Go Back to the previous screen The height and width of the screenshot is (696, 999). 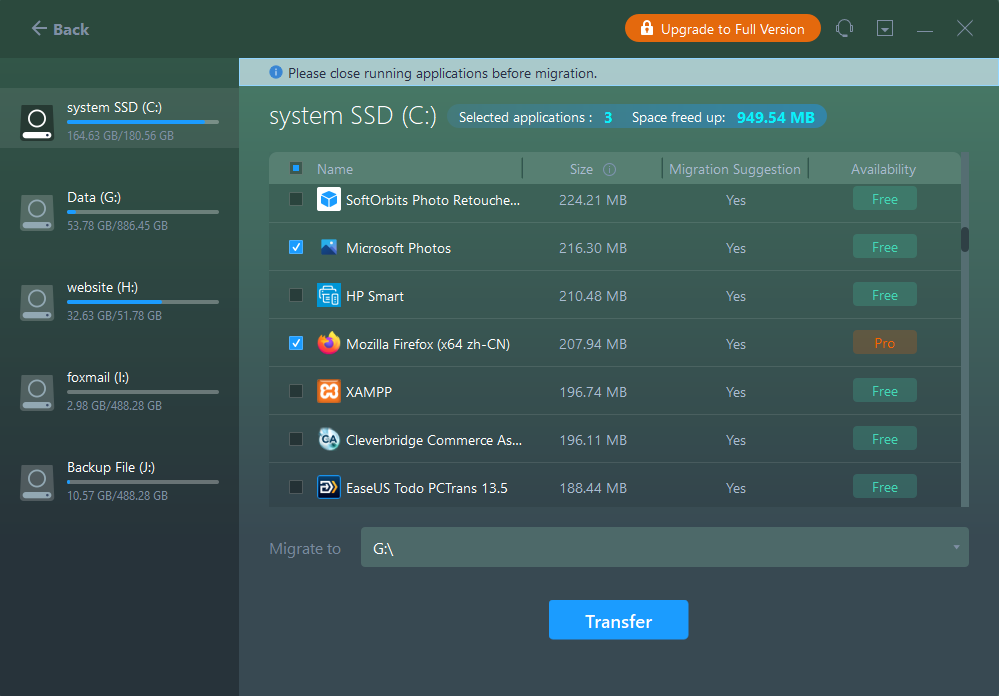point(60,29)
